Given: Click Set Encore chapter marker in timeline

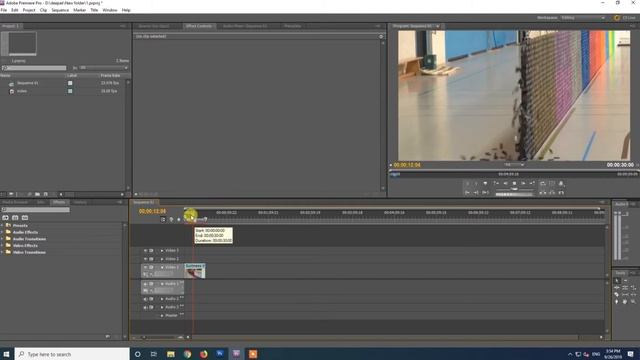Looking at the screenshot, I should click(171, 220).
